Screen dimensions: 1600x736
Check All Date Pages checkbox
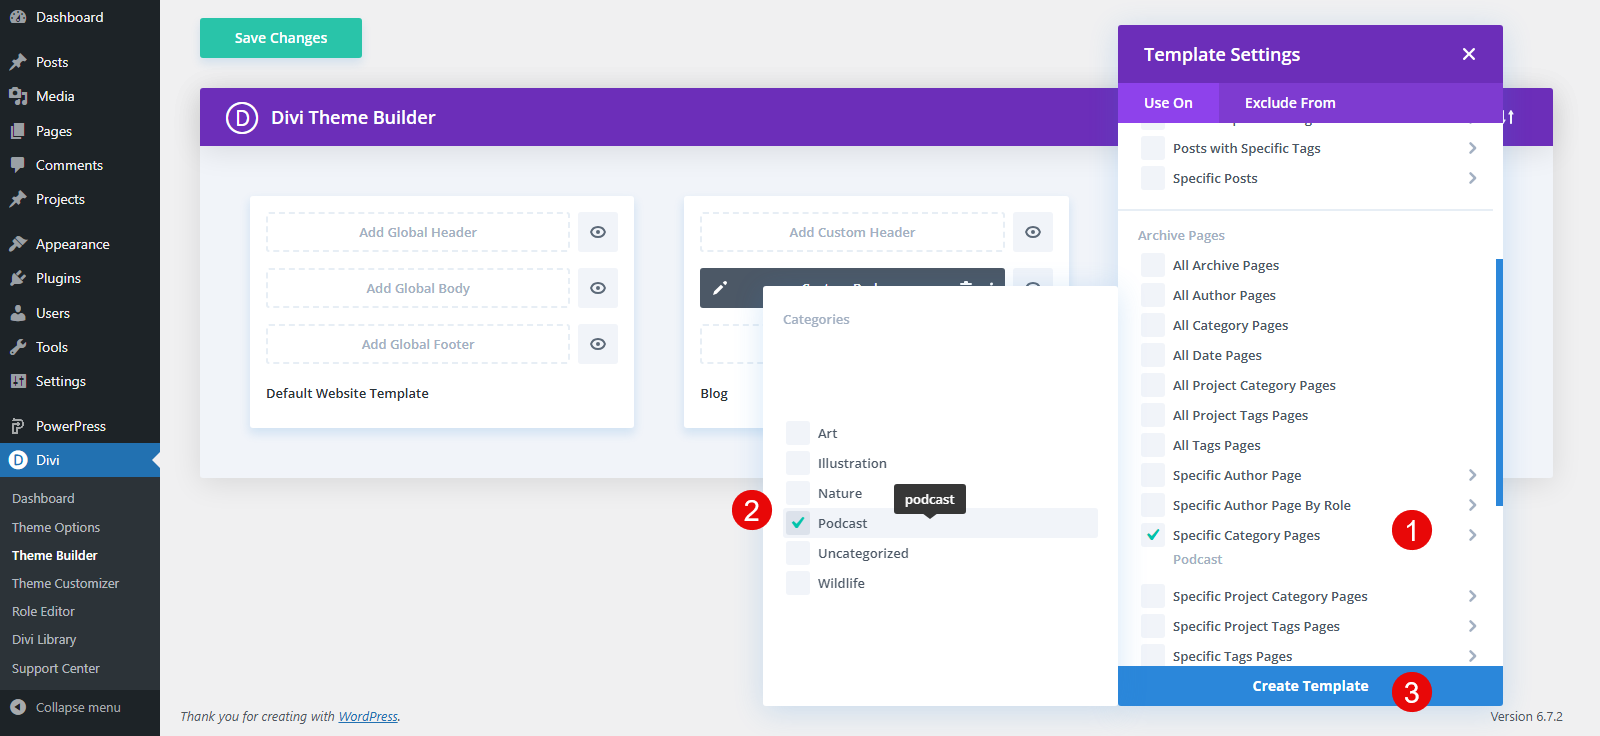[x=1153, y=355]
